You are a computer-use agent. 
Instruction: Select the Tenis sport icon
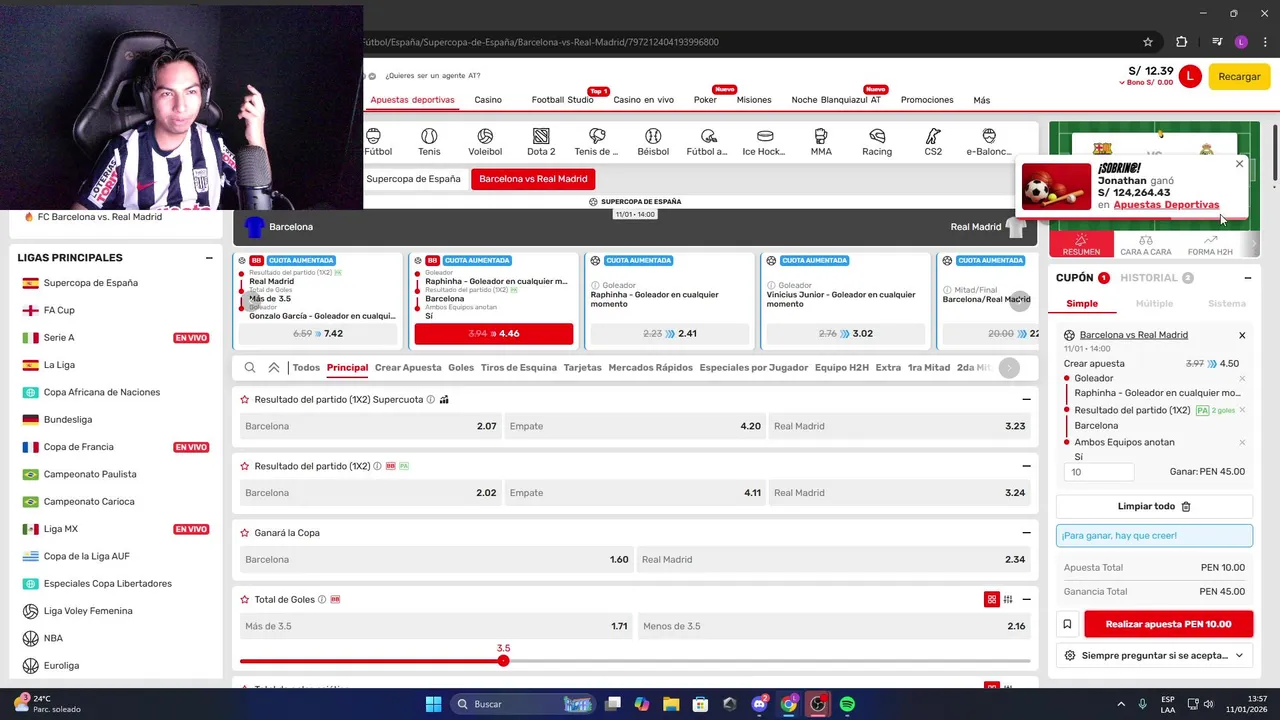(x=429, y=142)
